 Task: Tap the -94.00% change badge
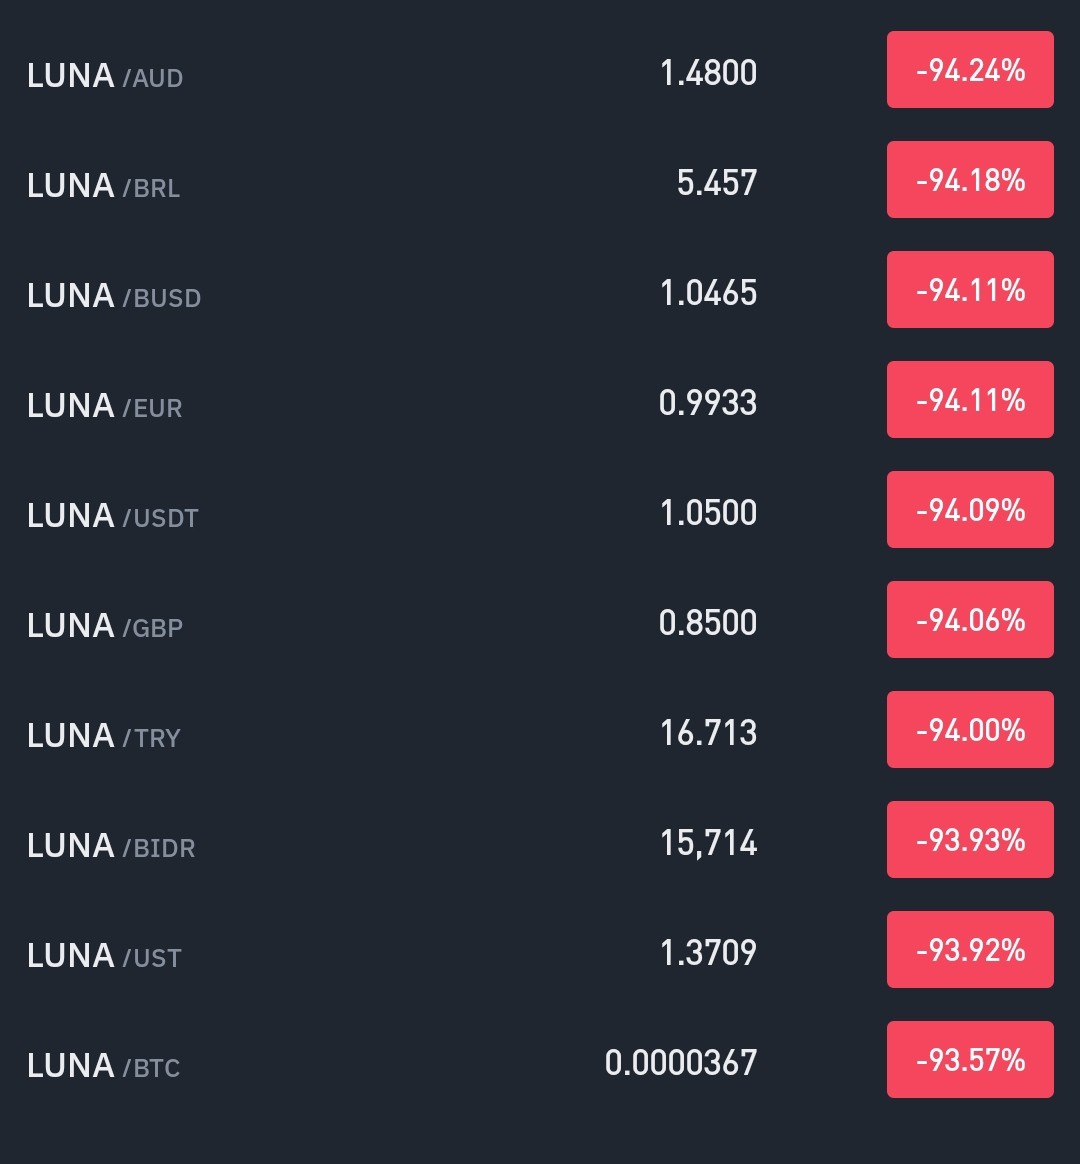pyautogui.click(x=970, y=730)
